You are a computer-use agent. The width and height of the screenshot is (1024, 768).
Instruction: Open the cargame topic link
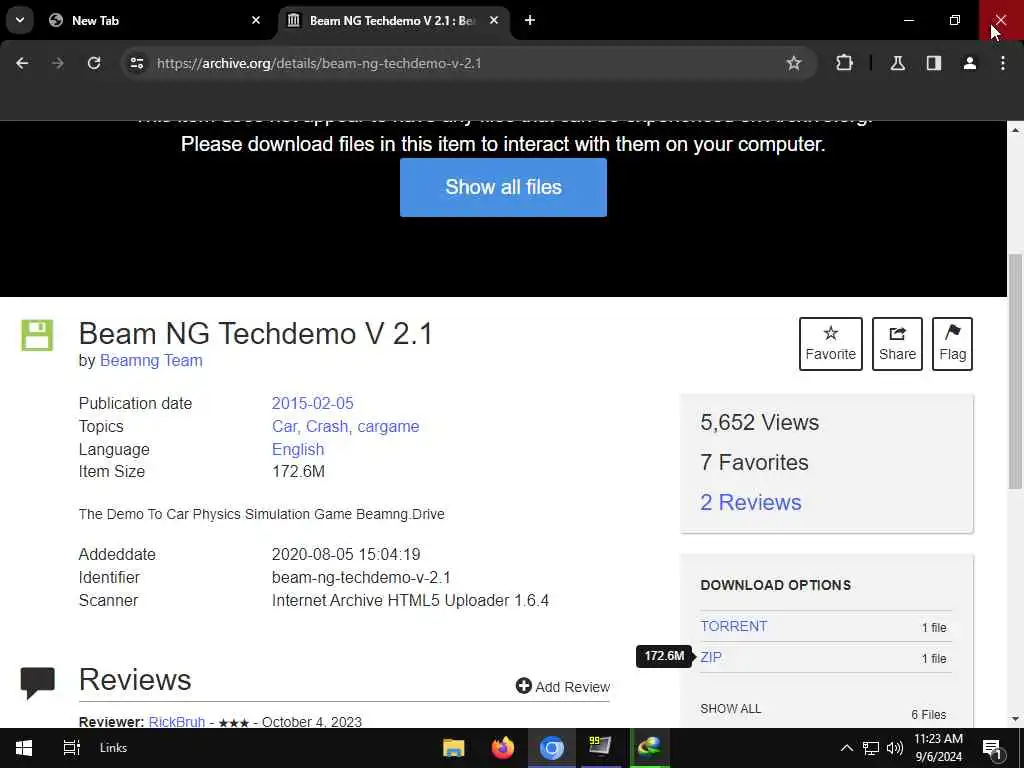388,426
